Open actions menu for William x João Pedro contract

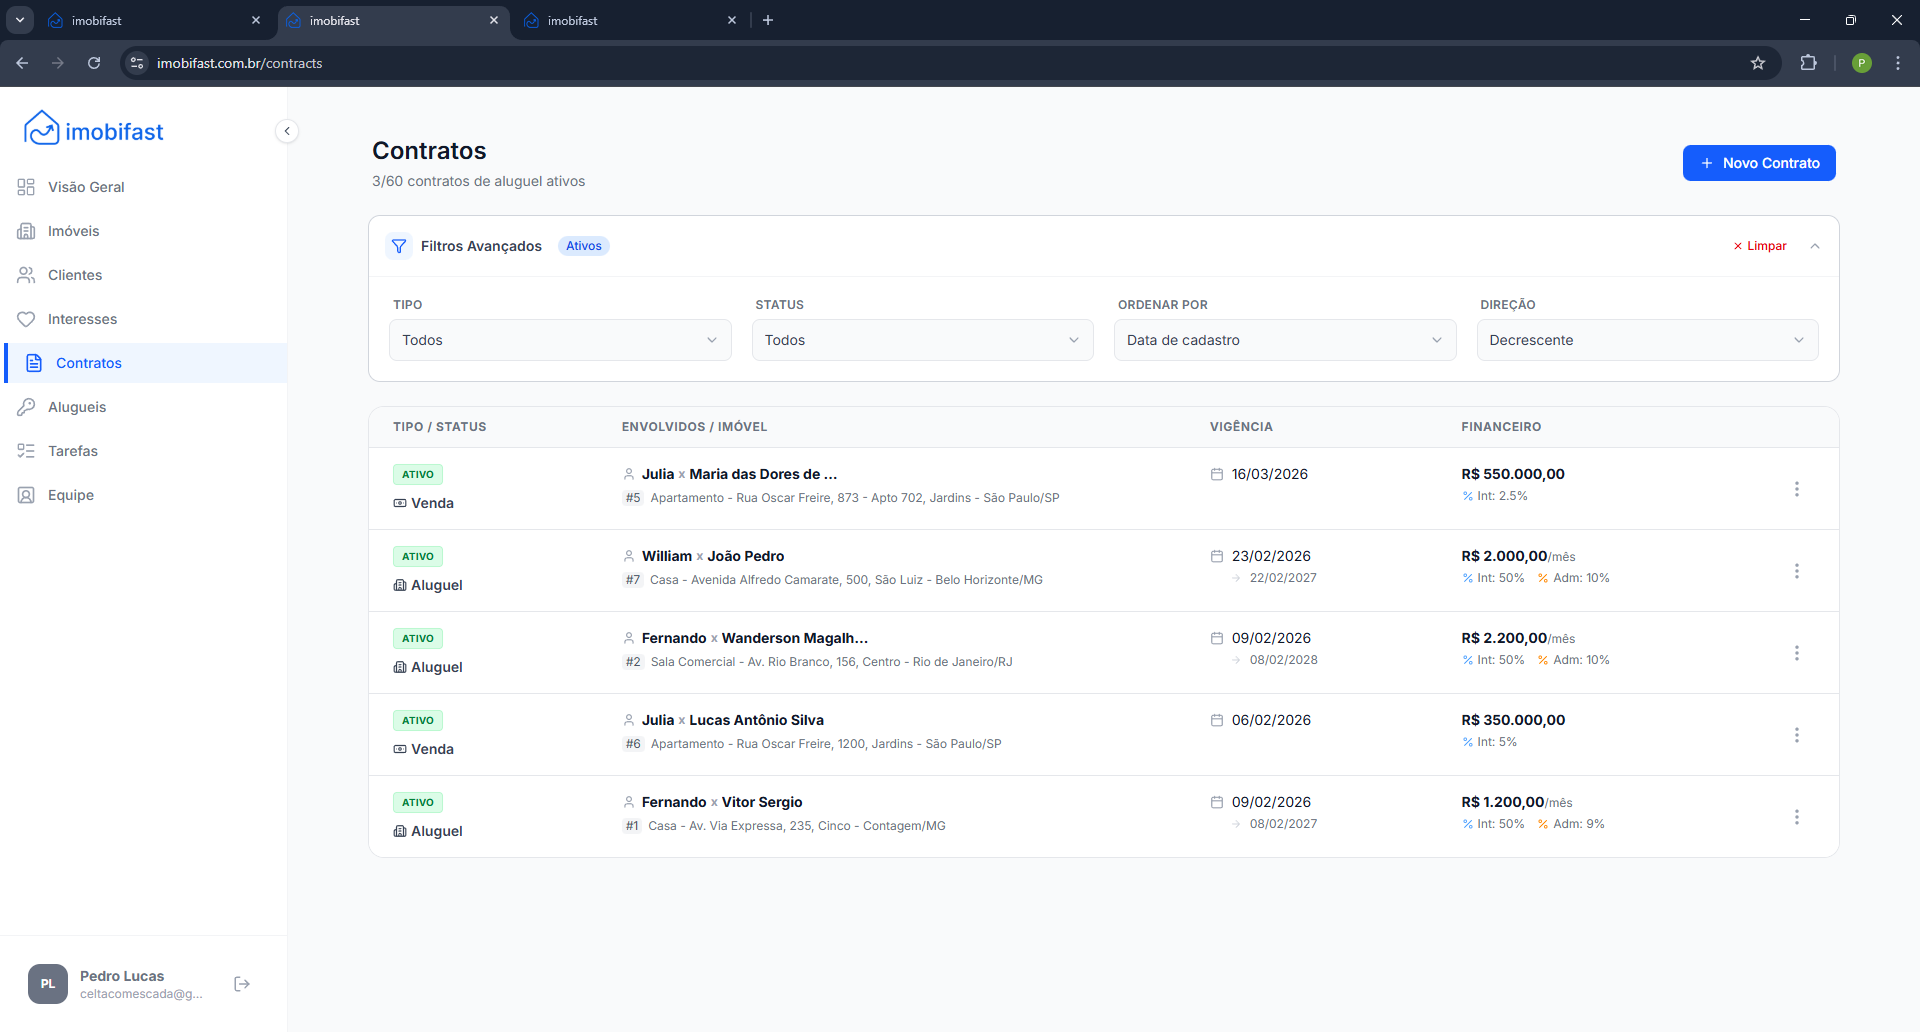[x=1796, y=571]
